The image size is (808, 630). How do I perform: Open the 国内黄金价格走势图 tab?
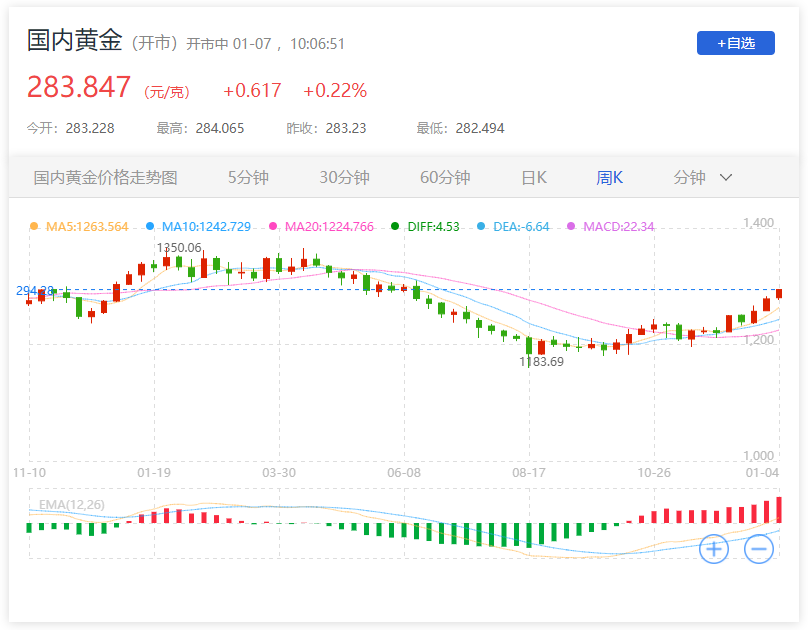[106, 178]
